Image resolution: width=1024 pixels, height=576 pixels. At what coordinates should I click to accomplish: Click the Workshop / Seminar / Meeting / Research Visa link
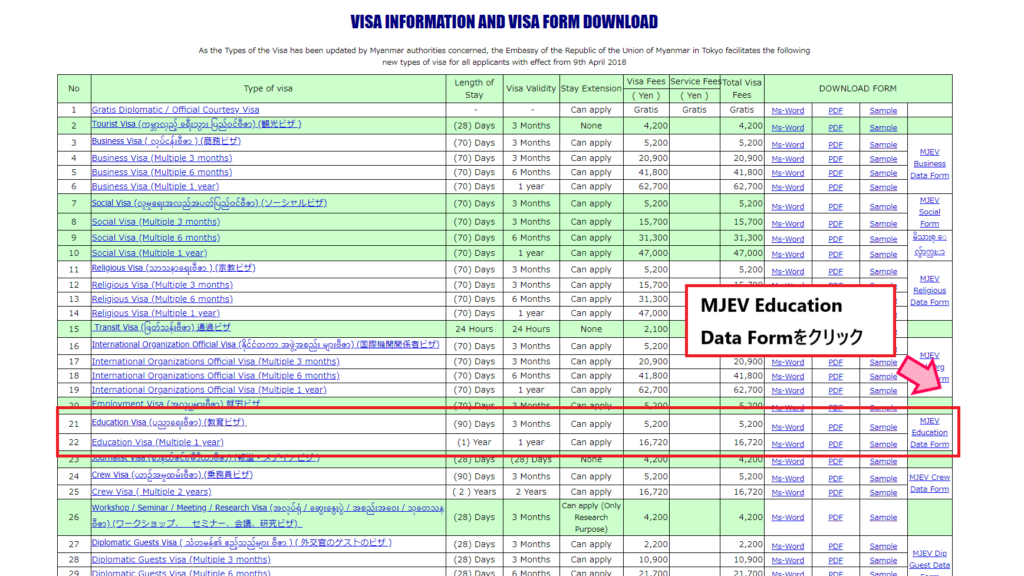coord(200,508)
